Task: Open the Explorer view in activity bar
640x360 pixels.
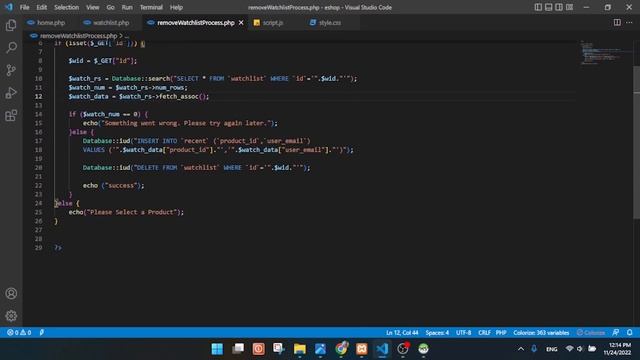Action: click(x=11, y=25)
